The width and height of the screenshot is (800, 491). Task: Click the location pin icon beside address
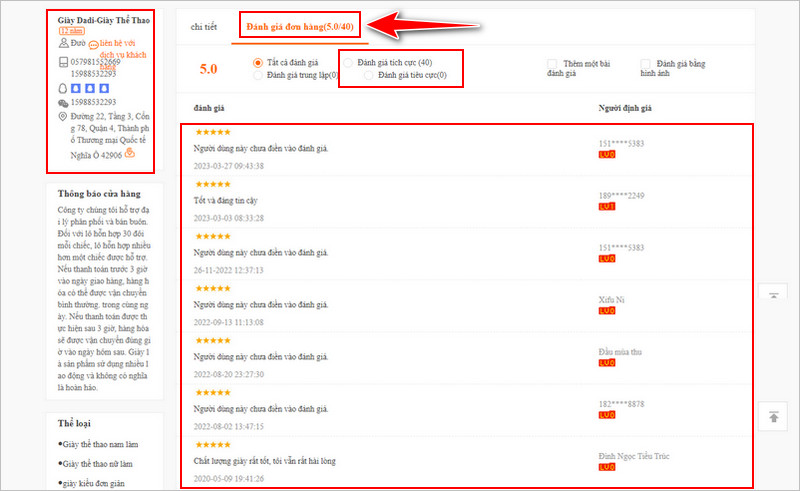[61, 116]
